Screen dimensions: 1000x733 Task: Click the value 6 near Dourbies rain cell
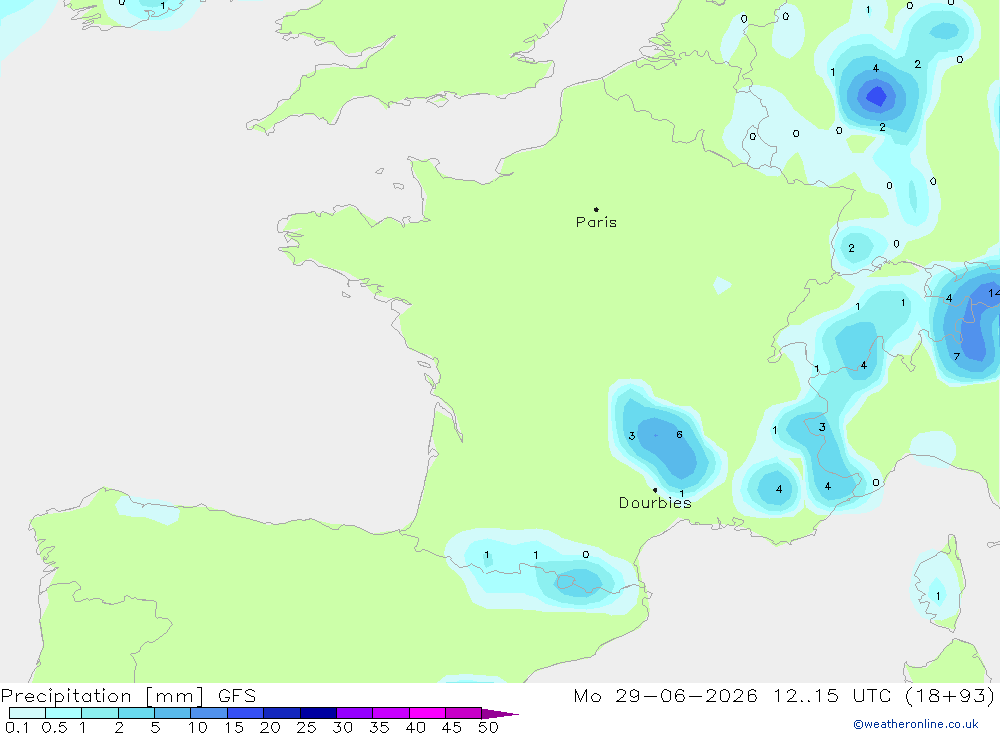pyautogui.click(x=679, y=434)
